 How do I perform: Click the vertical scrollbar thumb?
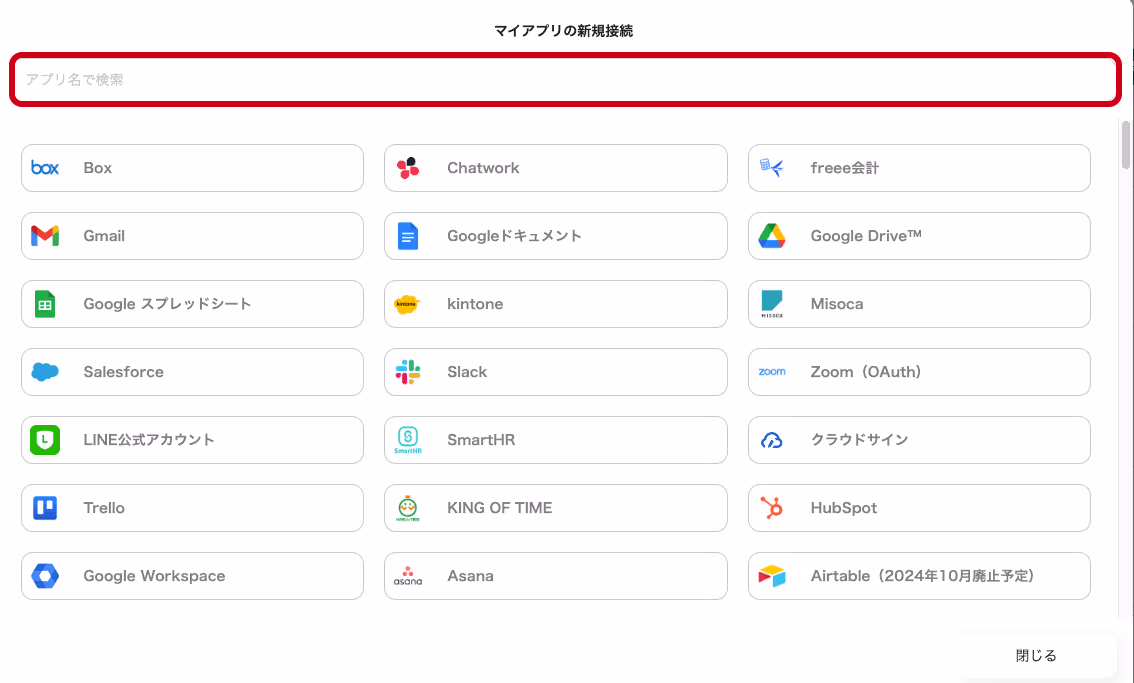click(x=1125, y=145)
